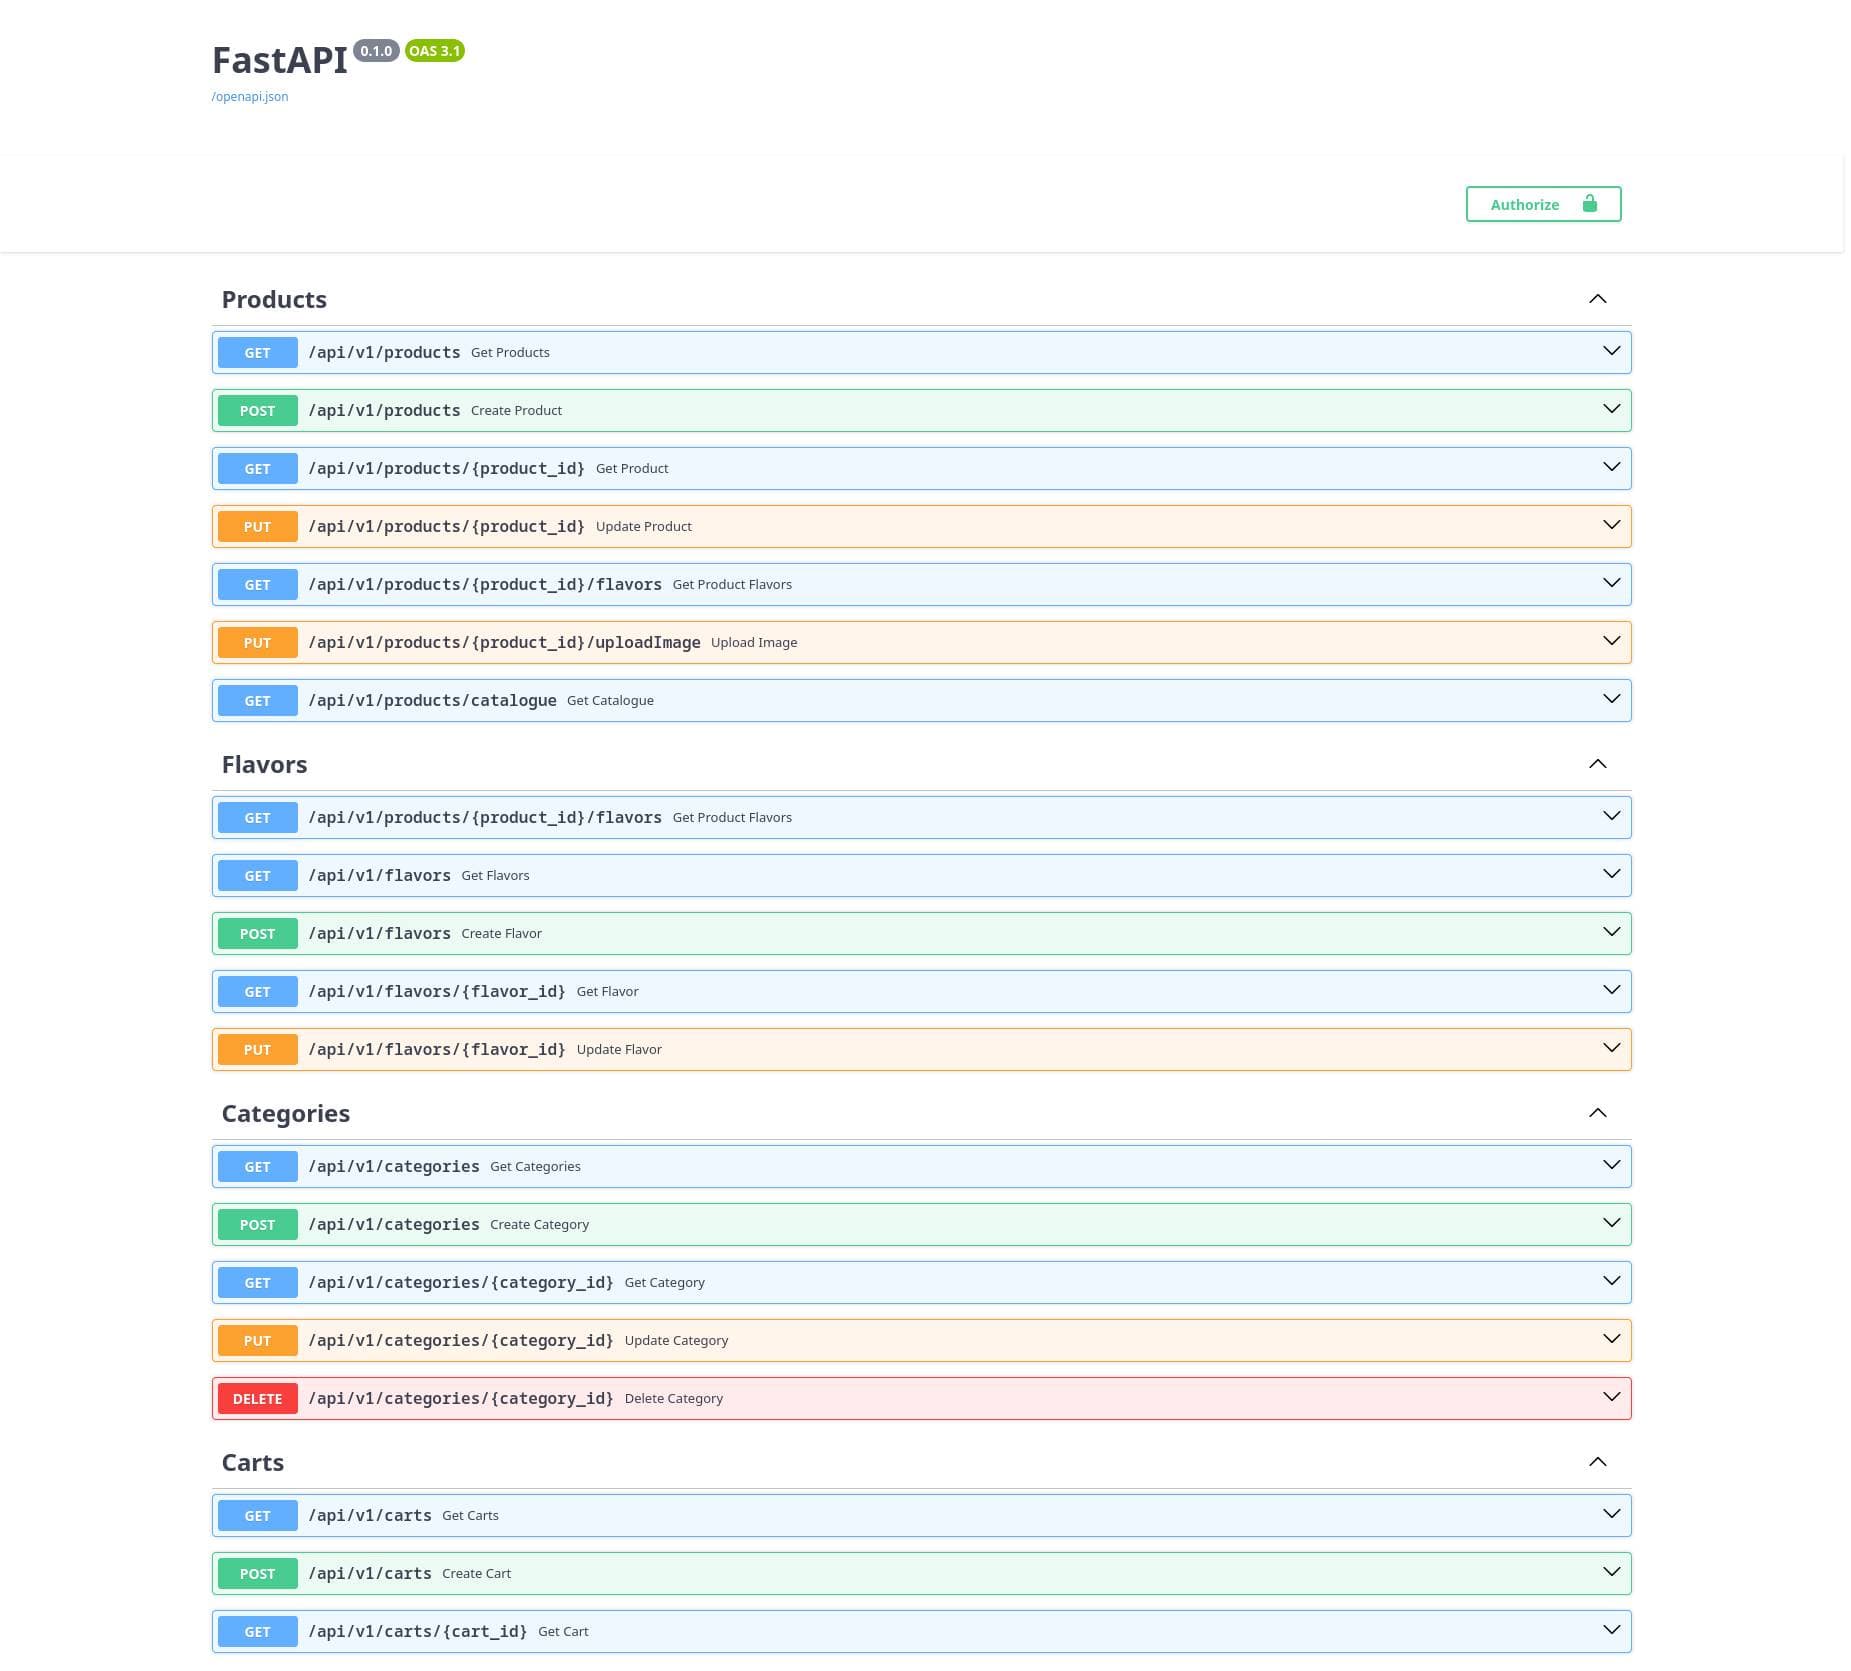Image resolution: width=1851 pixels, height=1671 pixels.
Task: Click GET badge for Get Catalogue
Action: coord(258,701)
